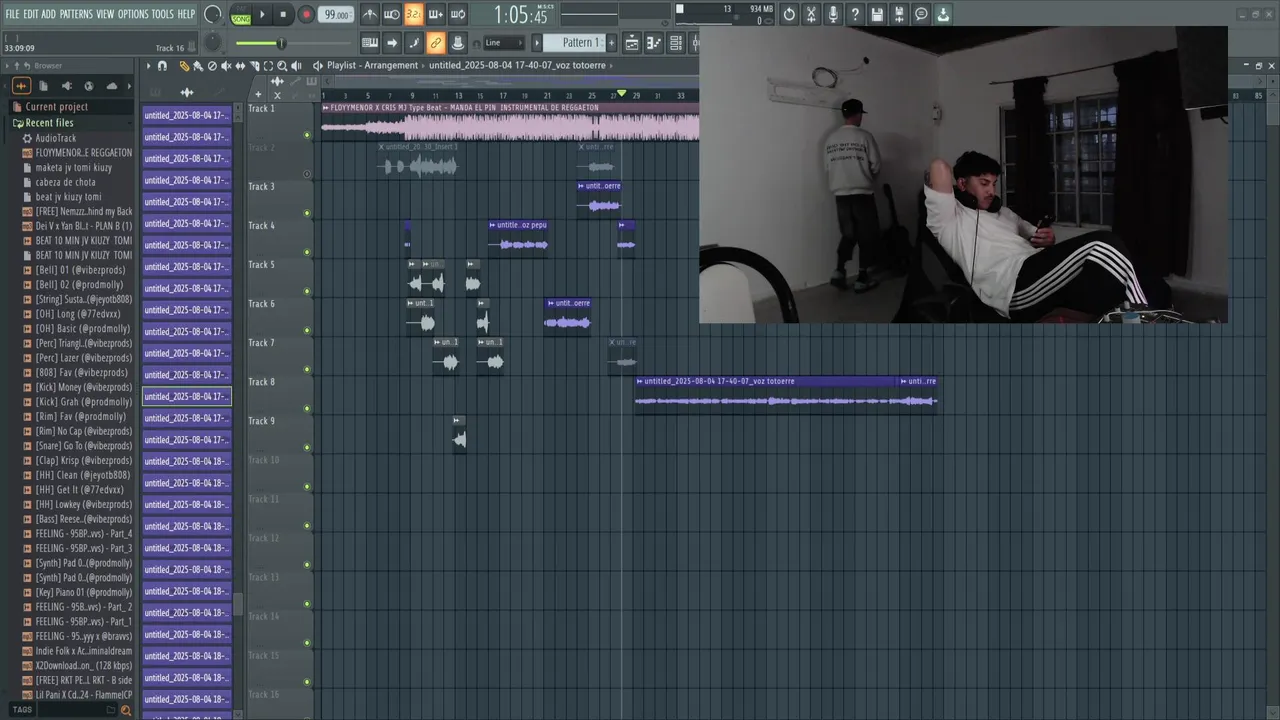This screenshot has width=1280, height=720.
Task: Collapse the Recent files folder
Action: [x=48, y=123]
